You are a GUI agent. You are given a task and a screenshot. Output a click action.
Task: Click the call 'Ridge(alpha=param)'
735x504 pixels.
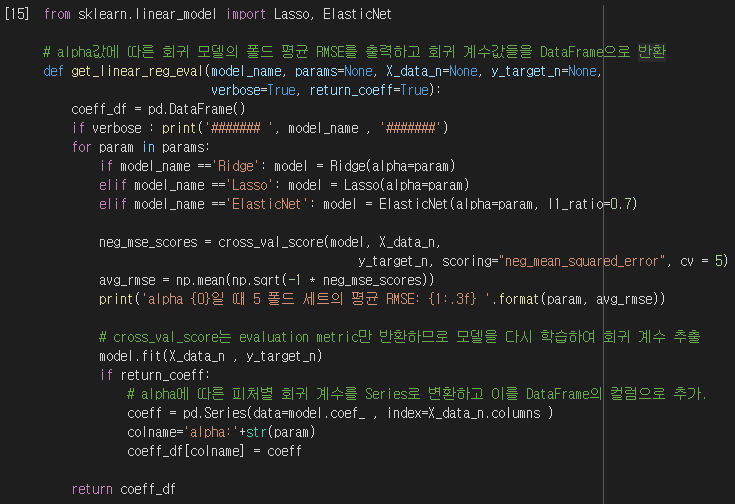392,166
